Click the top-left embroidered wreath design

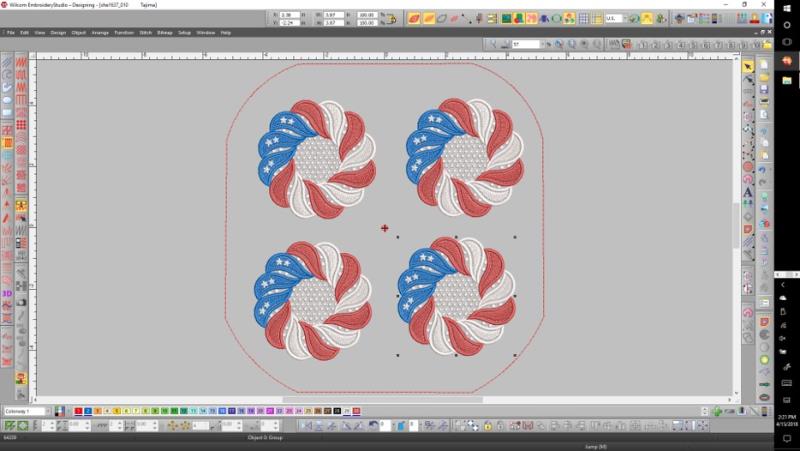[x=317, y=159]
